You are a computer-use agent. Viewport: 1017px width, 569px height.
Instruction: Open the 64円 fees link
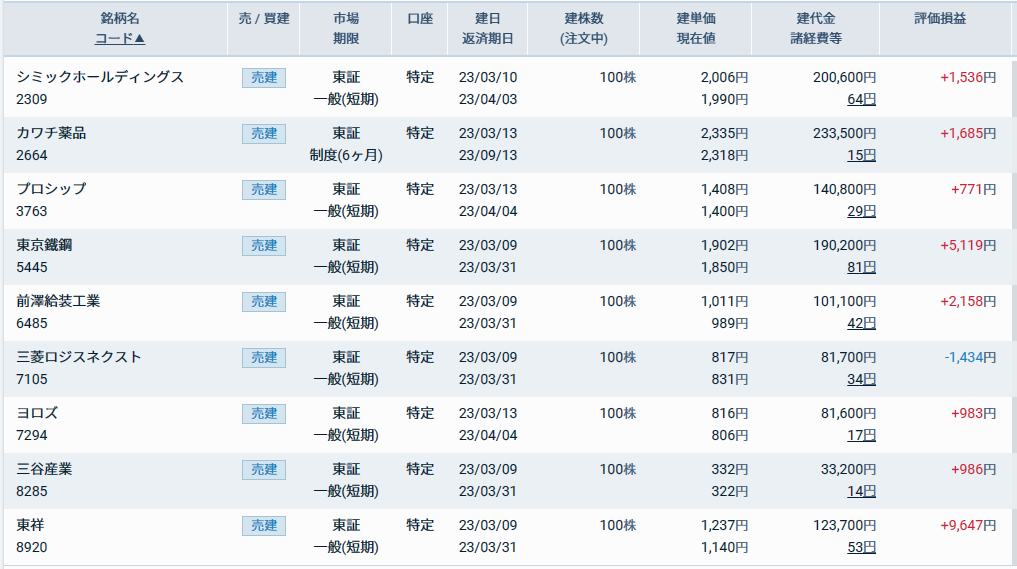click(861, 99)
